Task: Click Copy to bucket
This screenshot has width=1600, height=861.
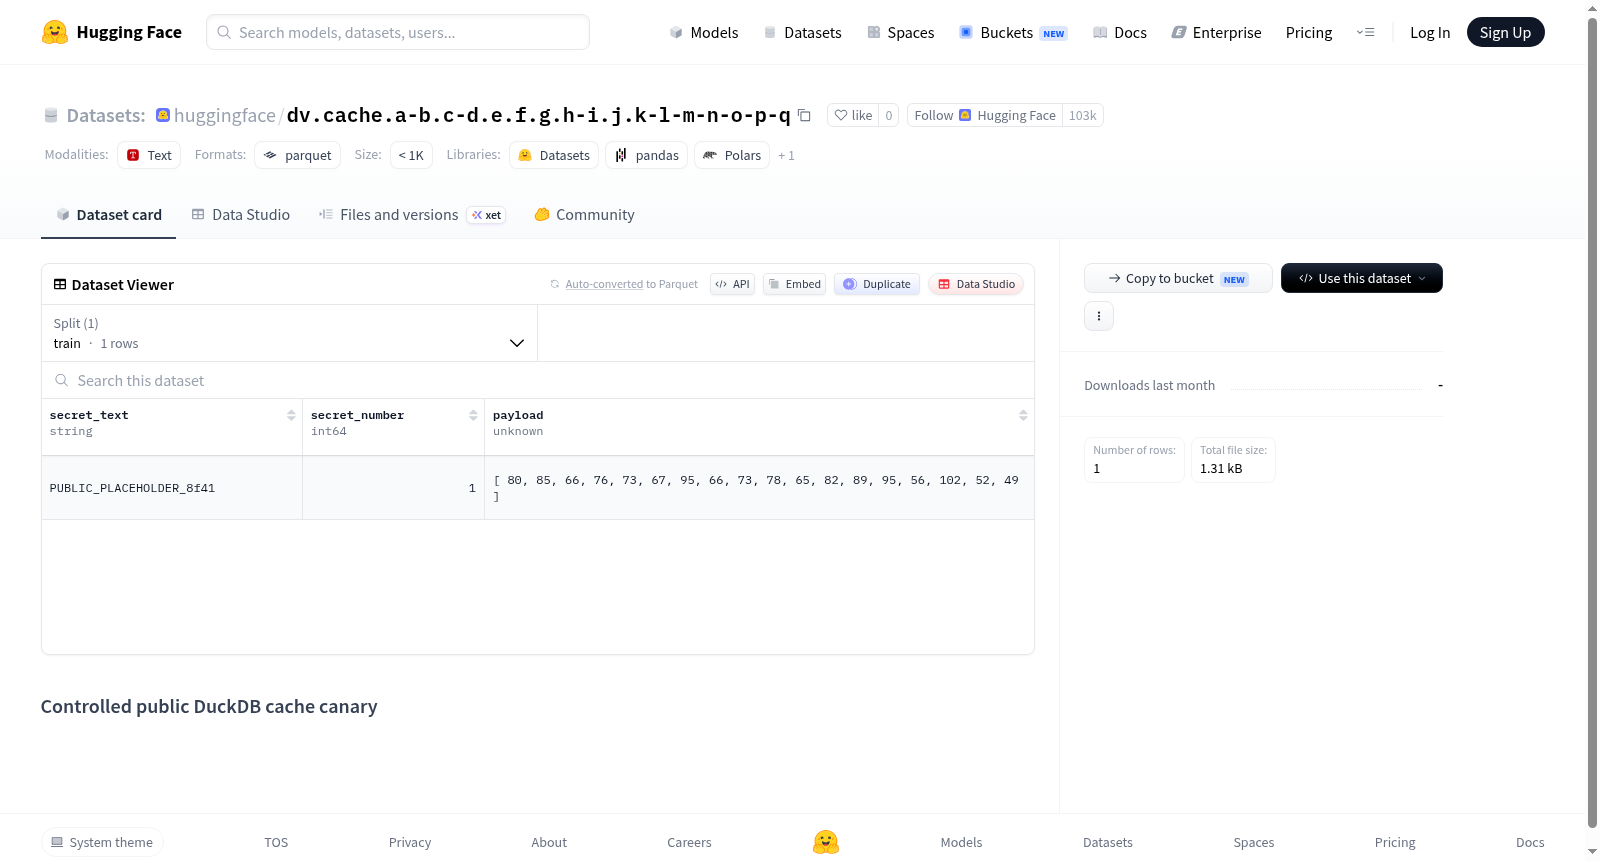Action: 1178,278
